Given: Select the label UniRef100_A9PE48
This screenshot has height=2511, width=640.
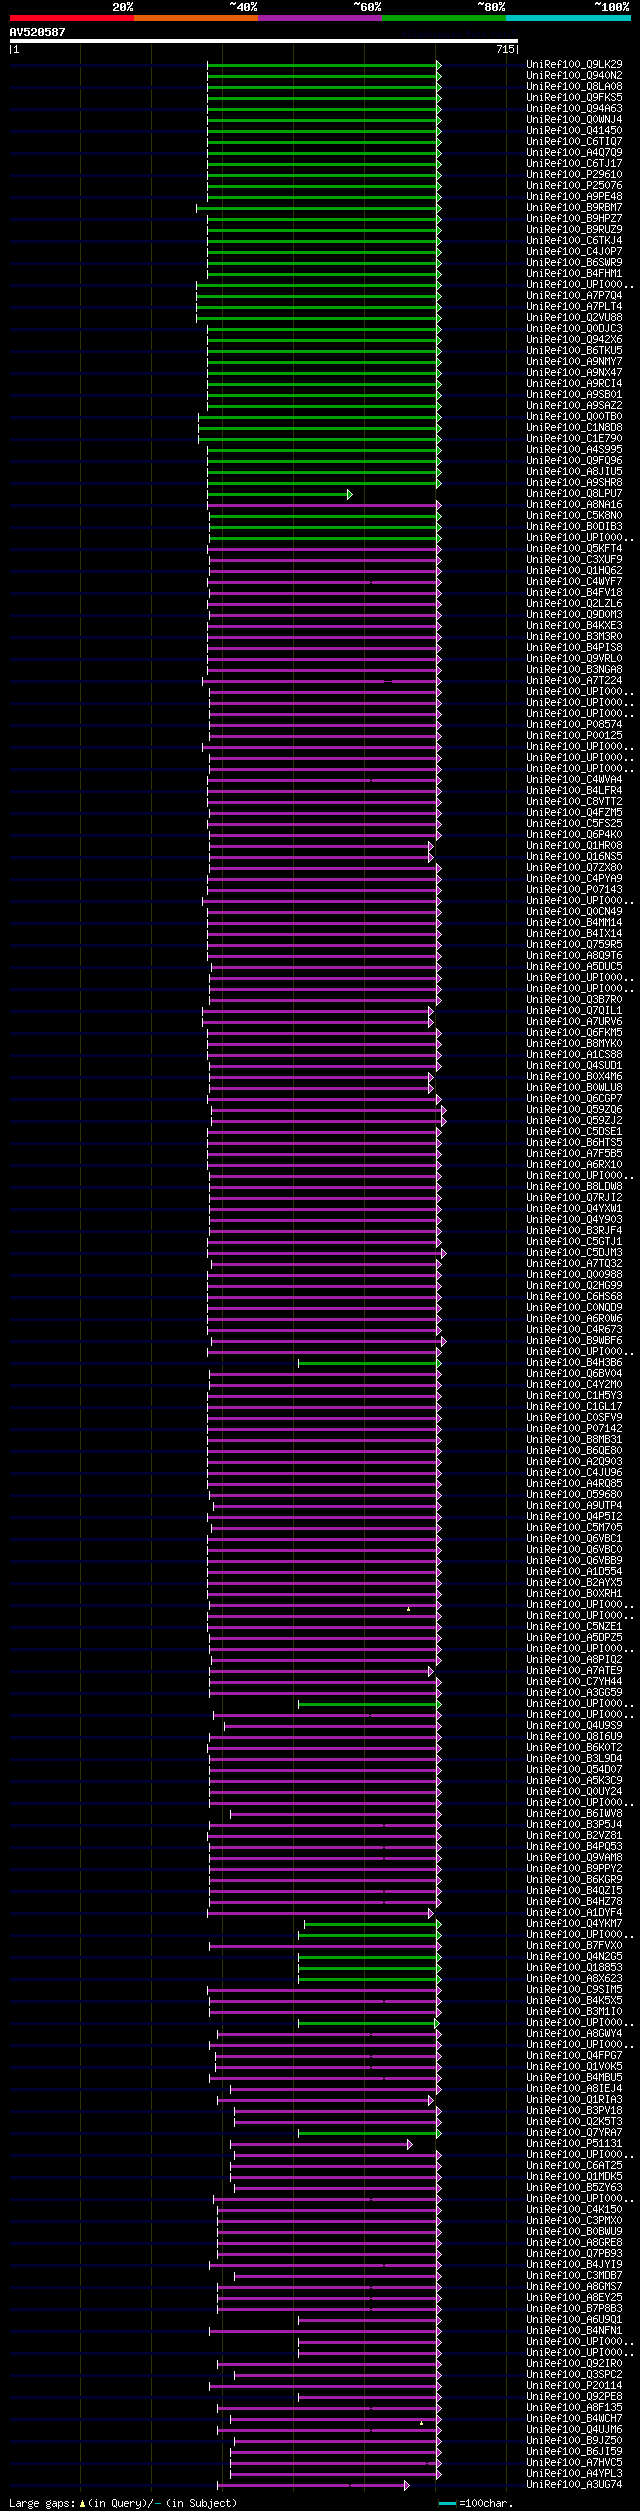Looking at the screenshot, I should pos(574,197).
